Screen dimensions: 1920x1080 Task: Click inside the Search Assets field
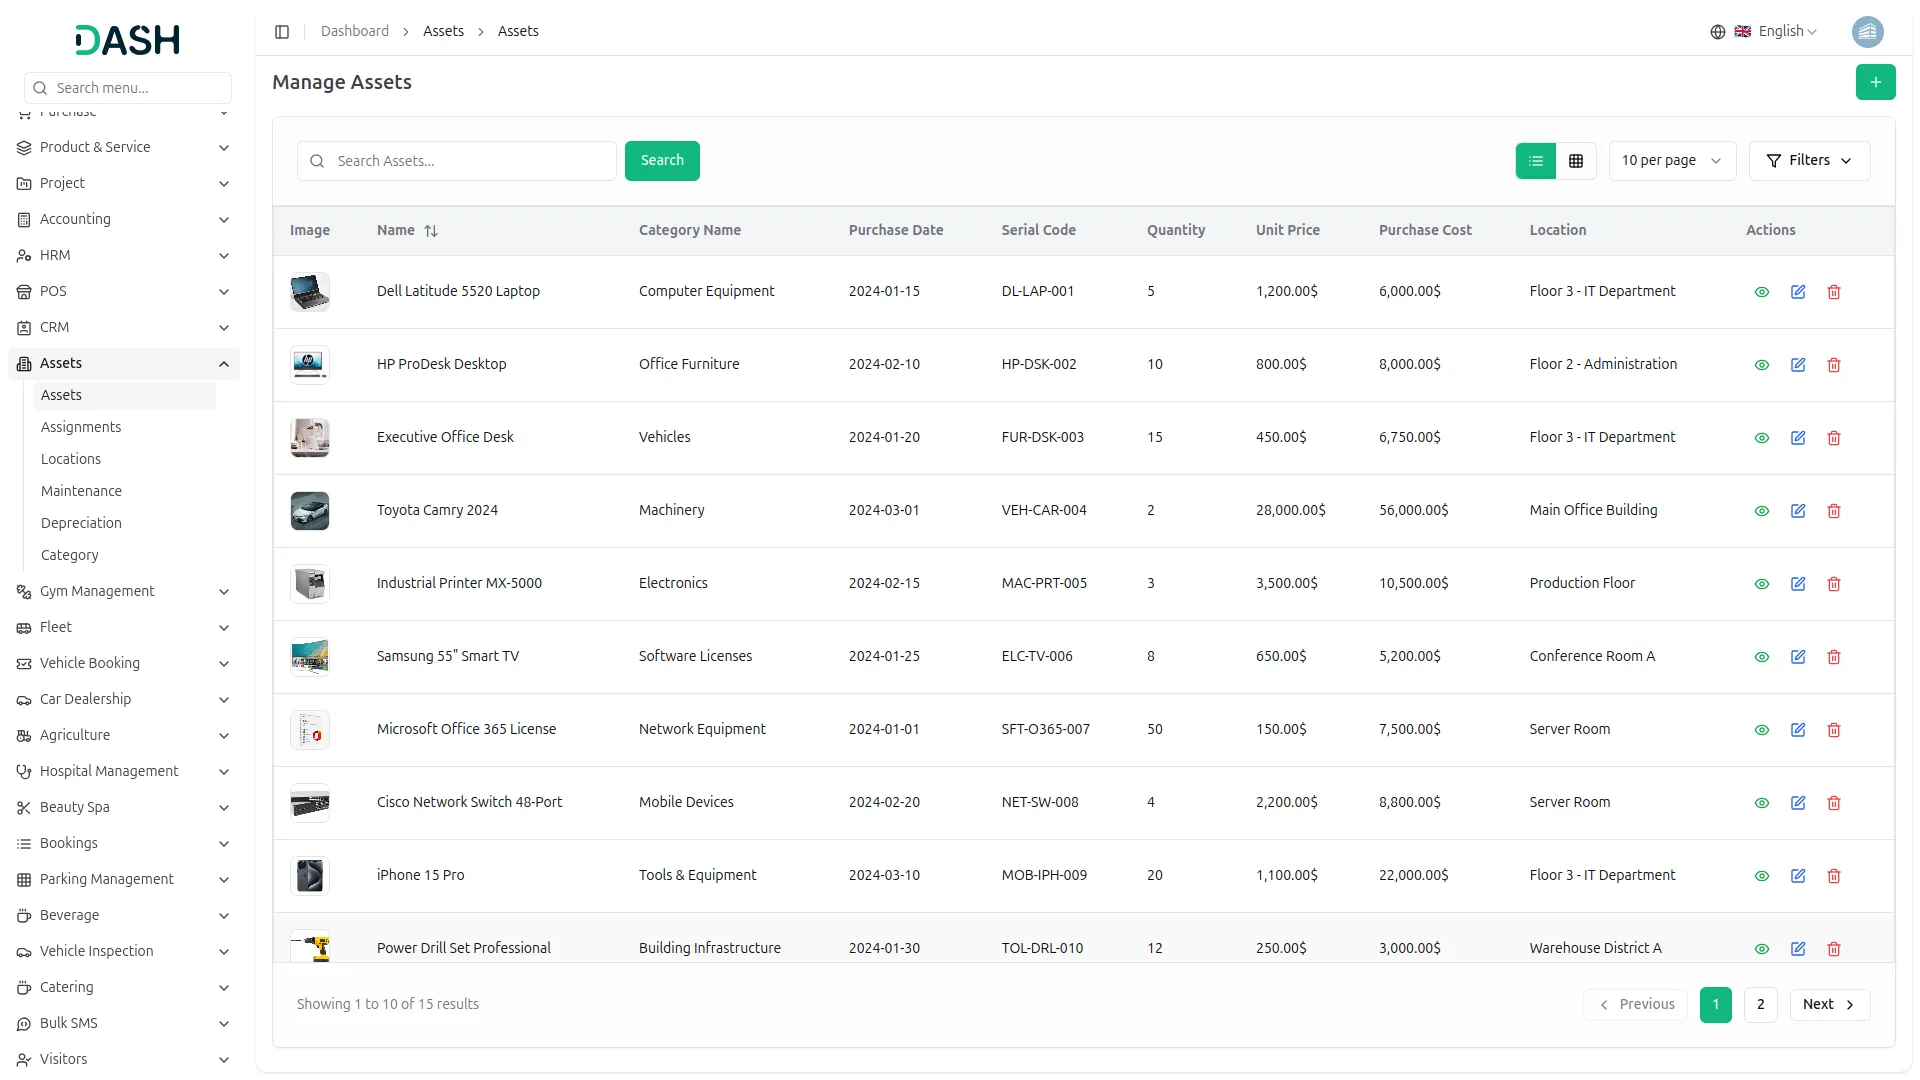pos(456,160)
